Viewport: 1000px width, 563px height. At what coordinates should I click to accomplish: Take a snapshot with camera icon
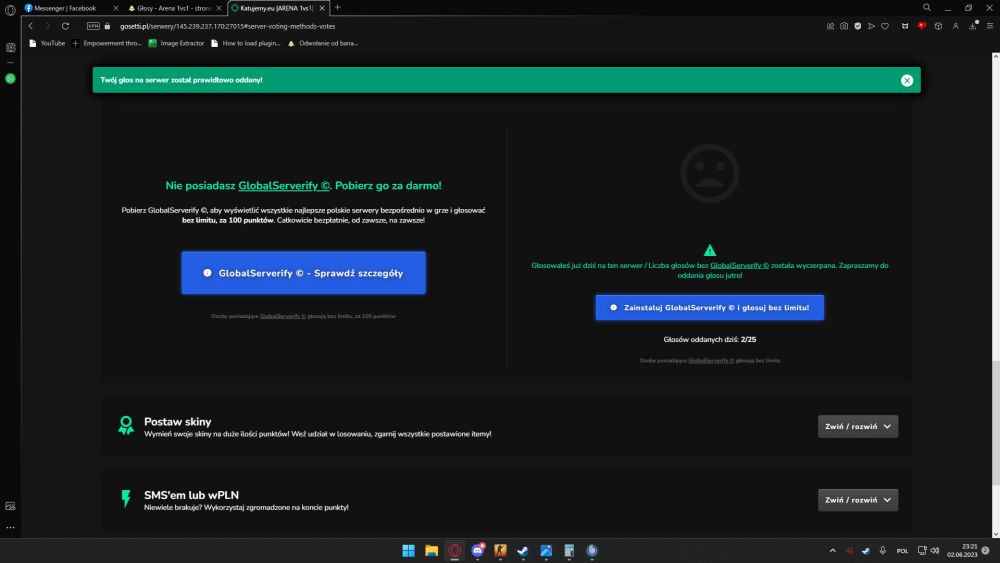tap(844, 26)
